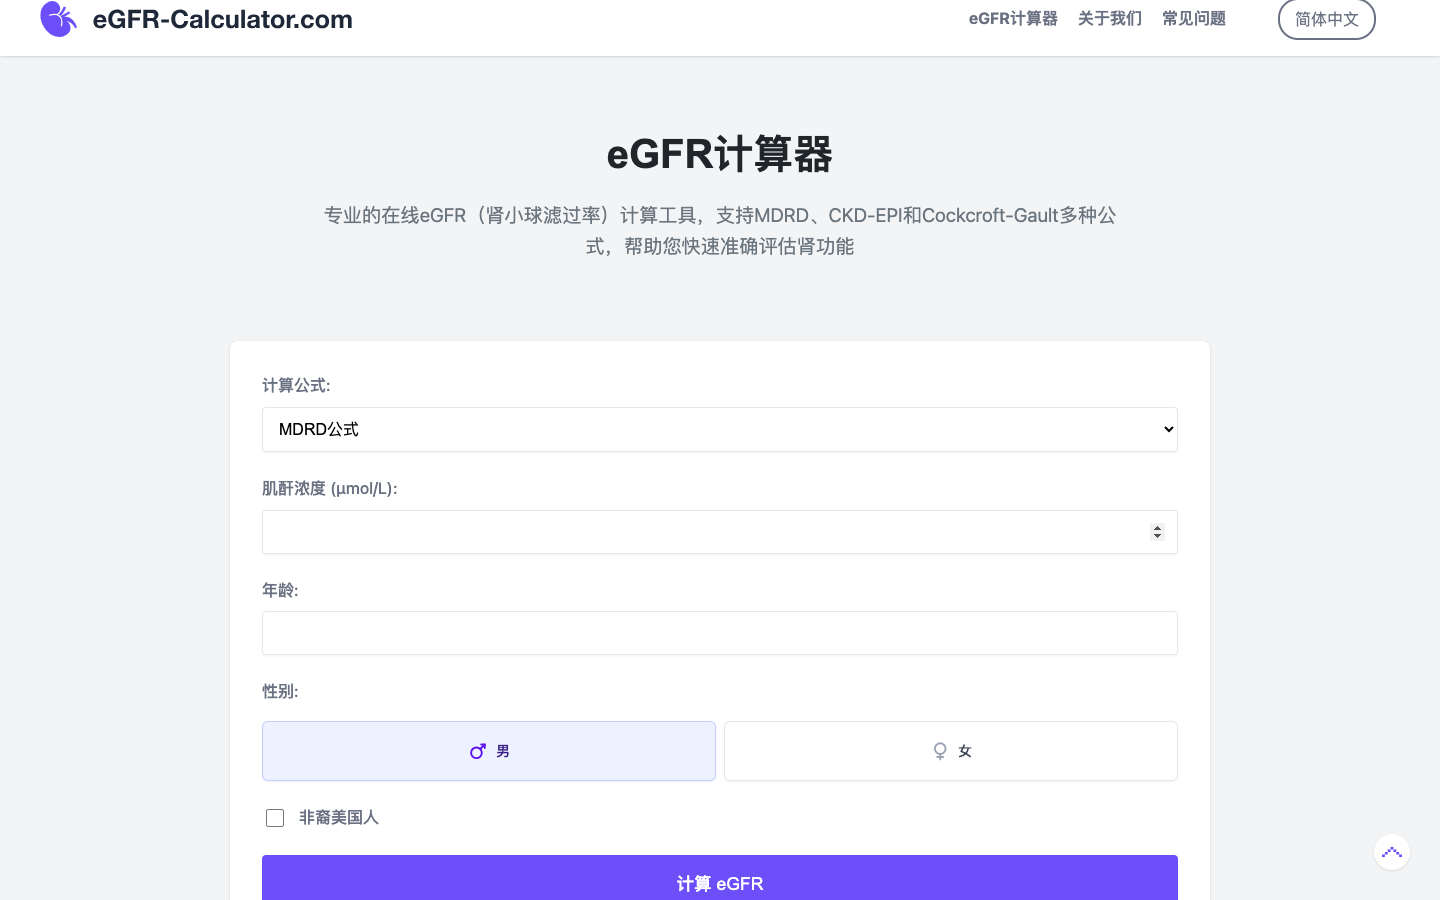Screen dimensions: 1440x900
Task: Click the eGFR计算器 page heading
Action: point(720,154)
